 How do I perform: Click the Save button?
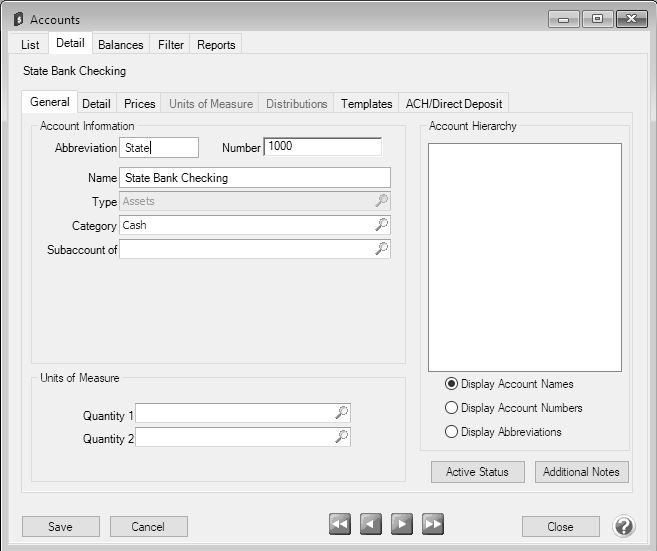(61, 527)
